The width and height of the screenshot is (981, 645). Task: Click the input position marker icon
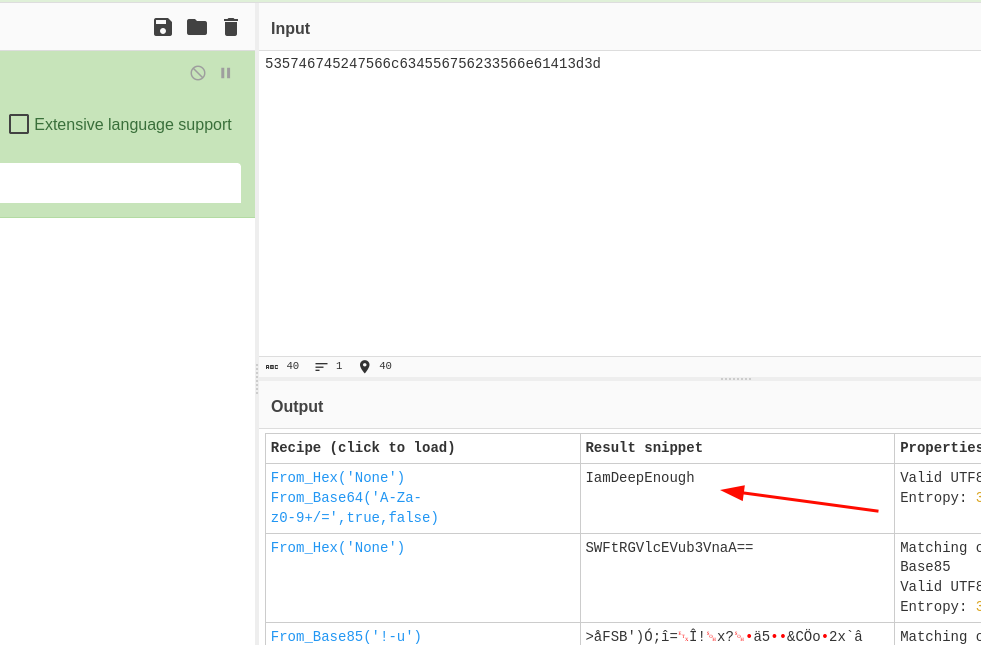[364, 367]
